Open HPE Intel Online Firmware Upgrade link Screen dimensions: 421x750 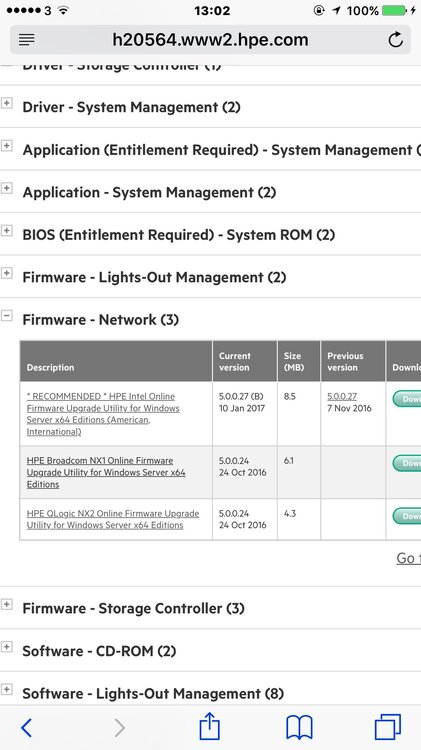[103, 414]
